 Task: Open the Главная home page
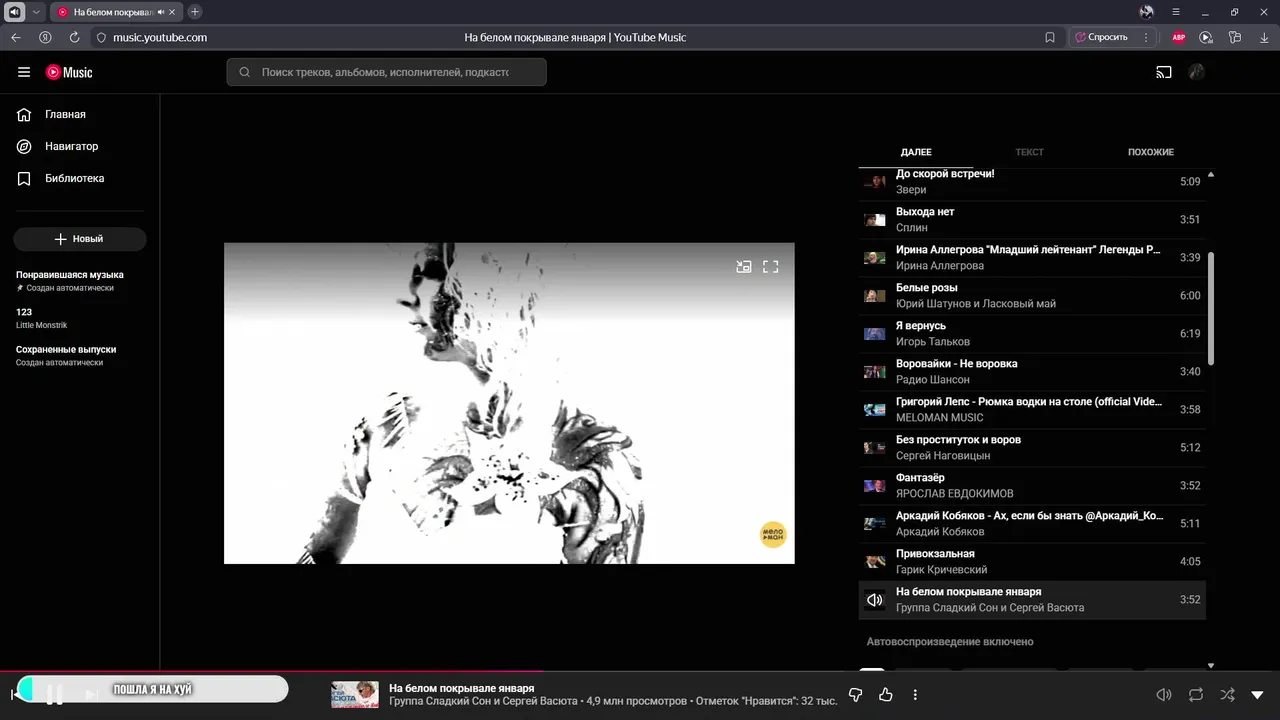pos(80,114)
